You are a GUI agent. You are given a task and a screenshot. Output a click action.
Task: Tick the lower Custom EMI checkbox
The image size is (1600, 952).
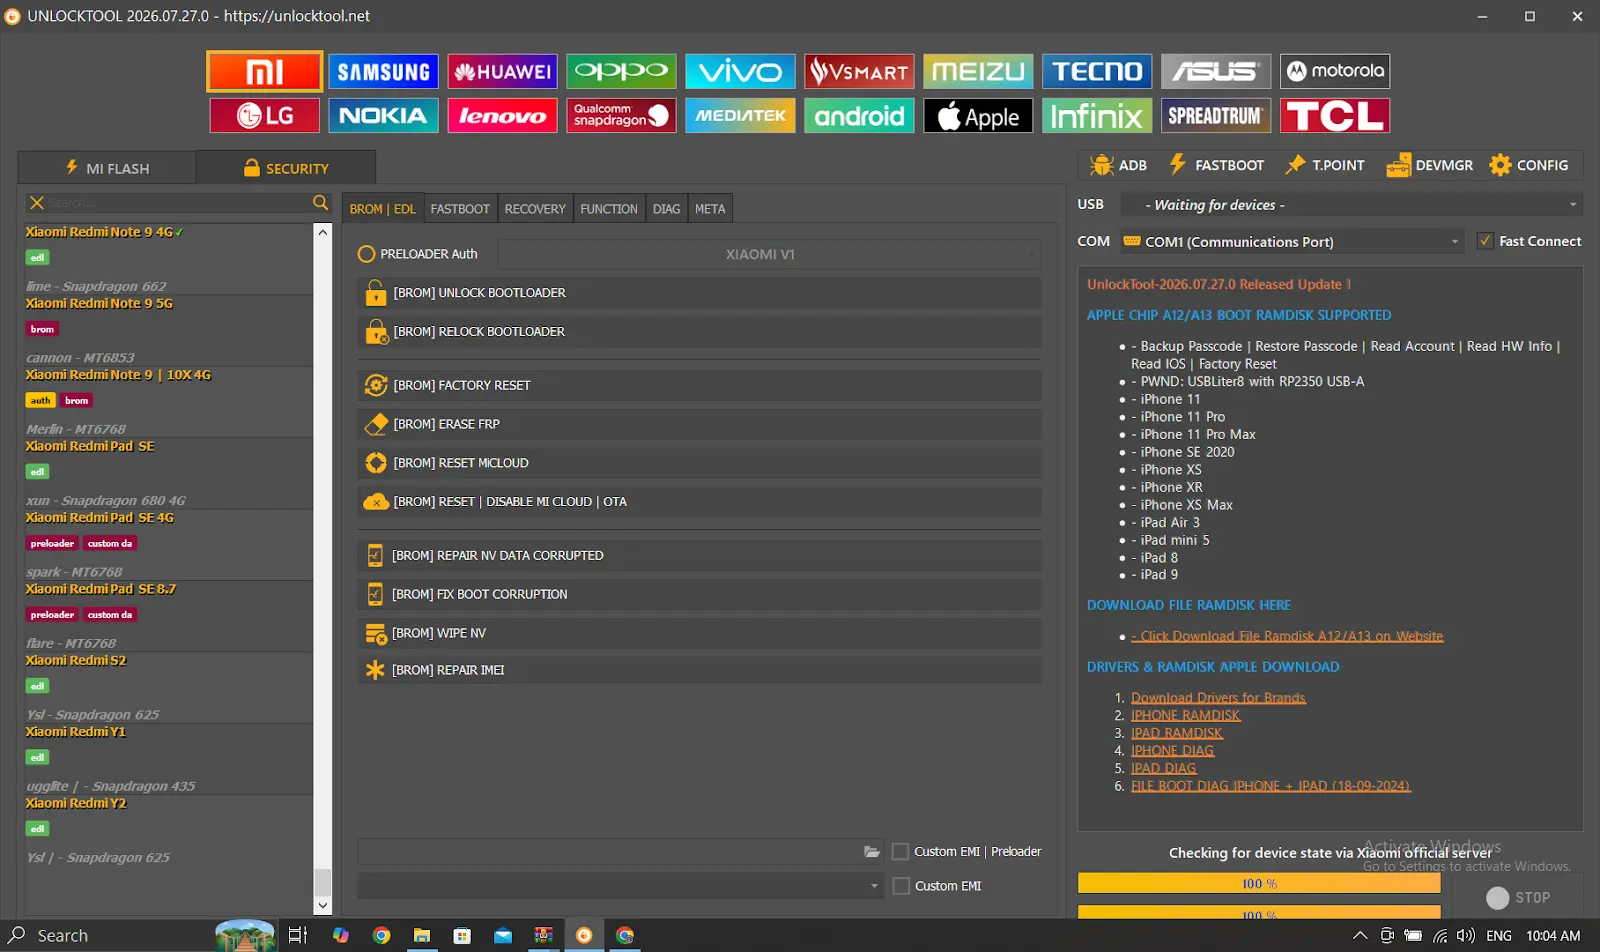click(x=901, y=886)
